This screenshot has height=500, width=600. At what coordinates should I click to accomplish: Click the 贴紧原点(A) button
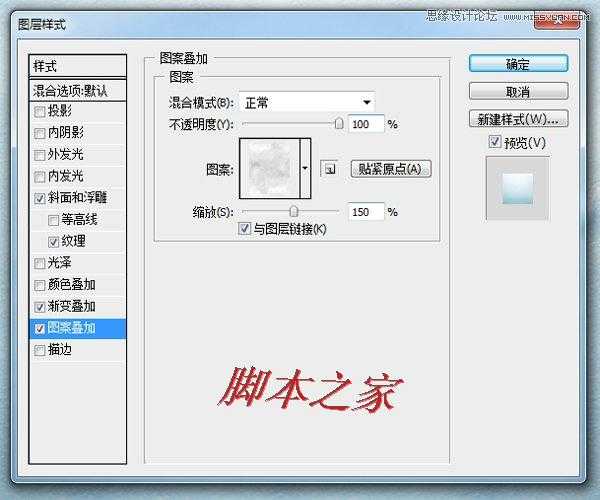click(x=391, y=169)
